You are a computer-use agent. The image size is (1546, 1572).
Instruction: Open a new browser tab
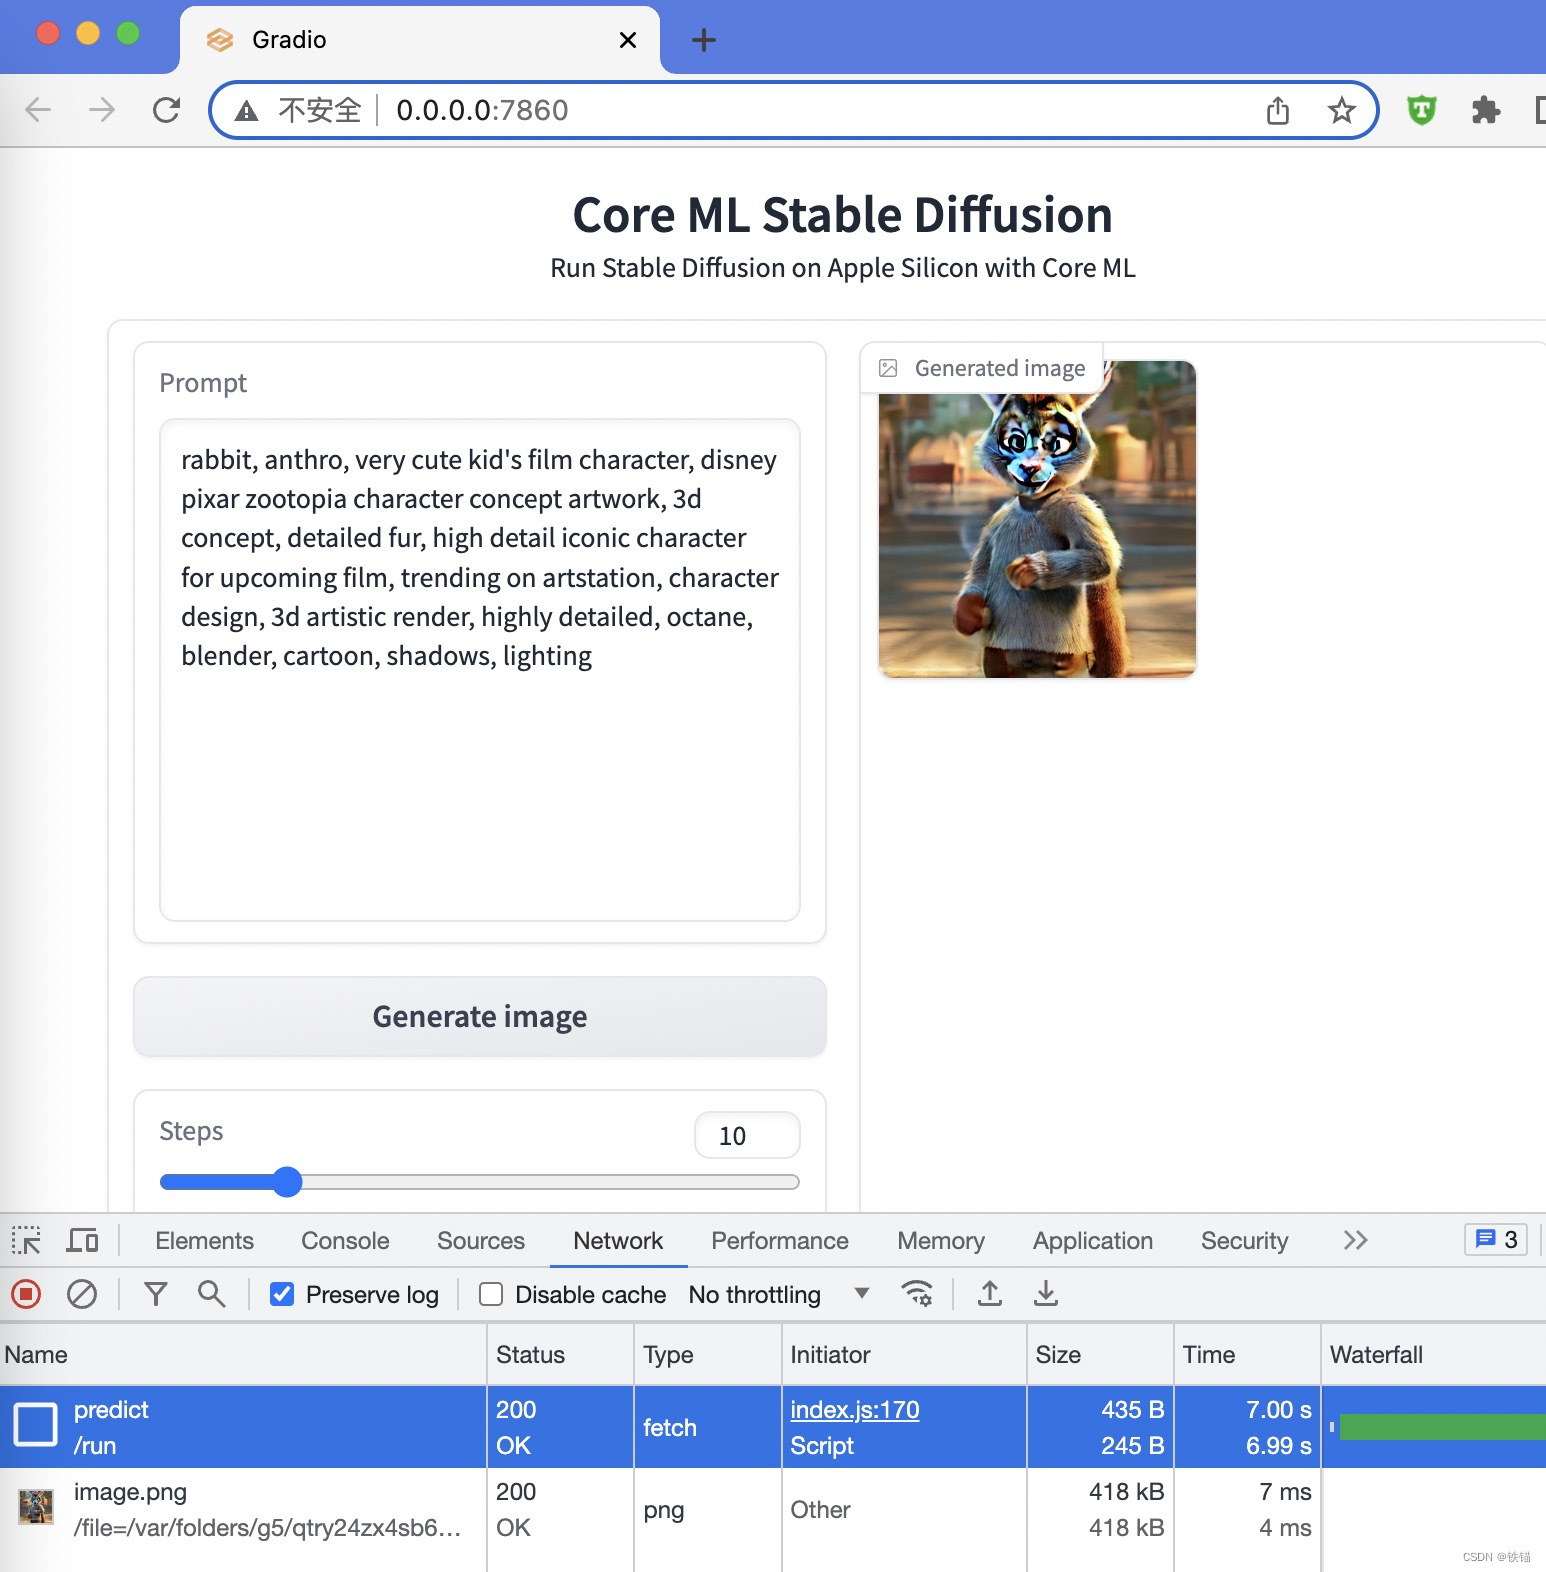coord(704,40)
